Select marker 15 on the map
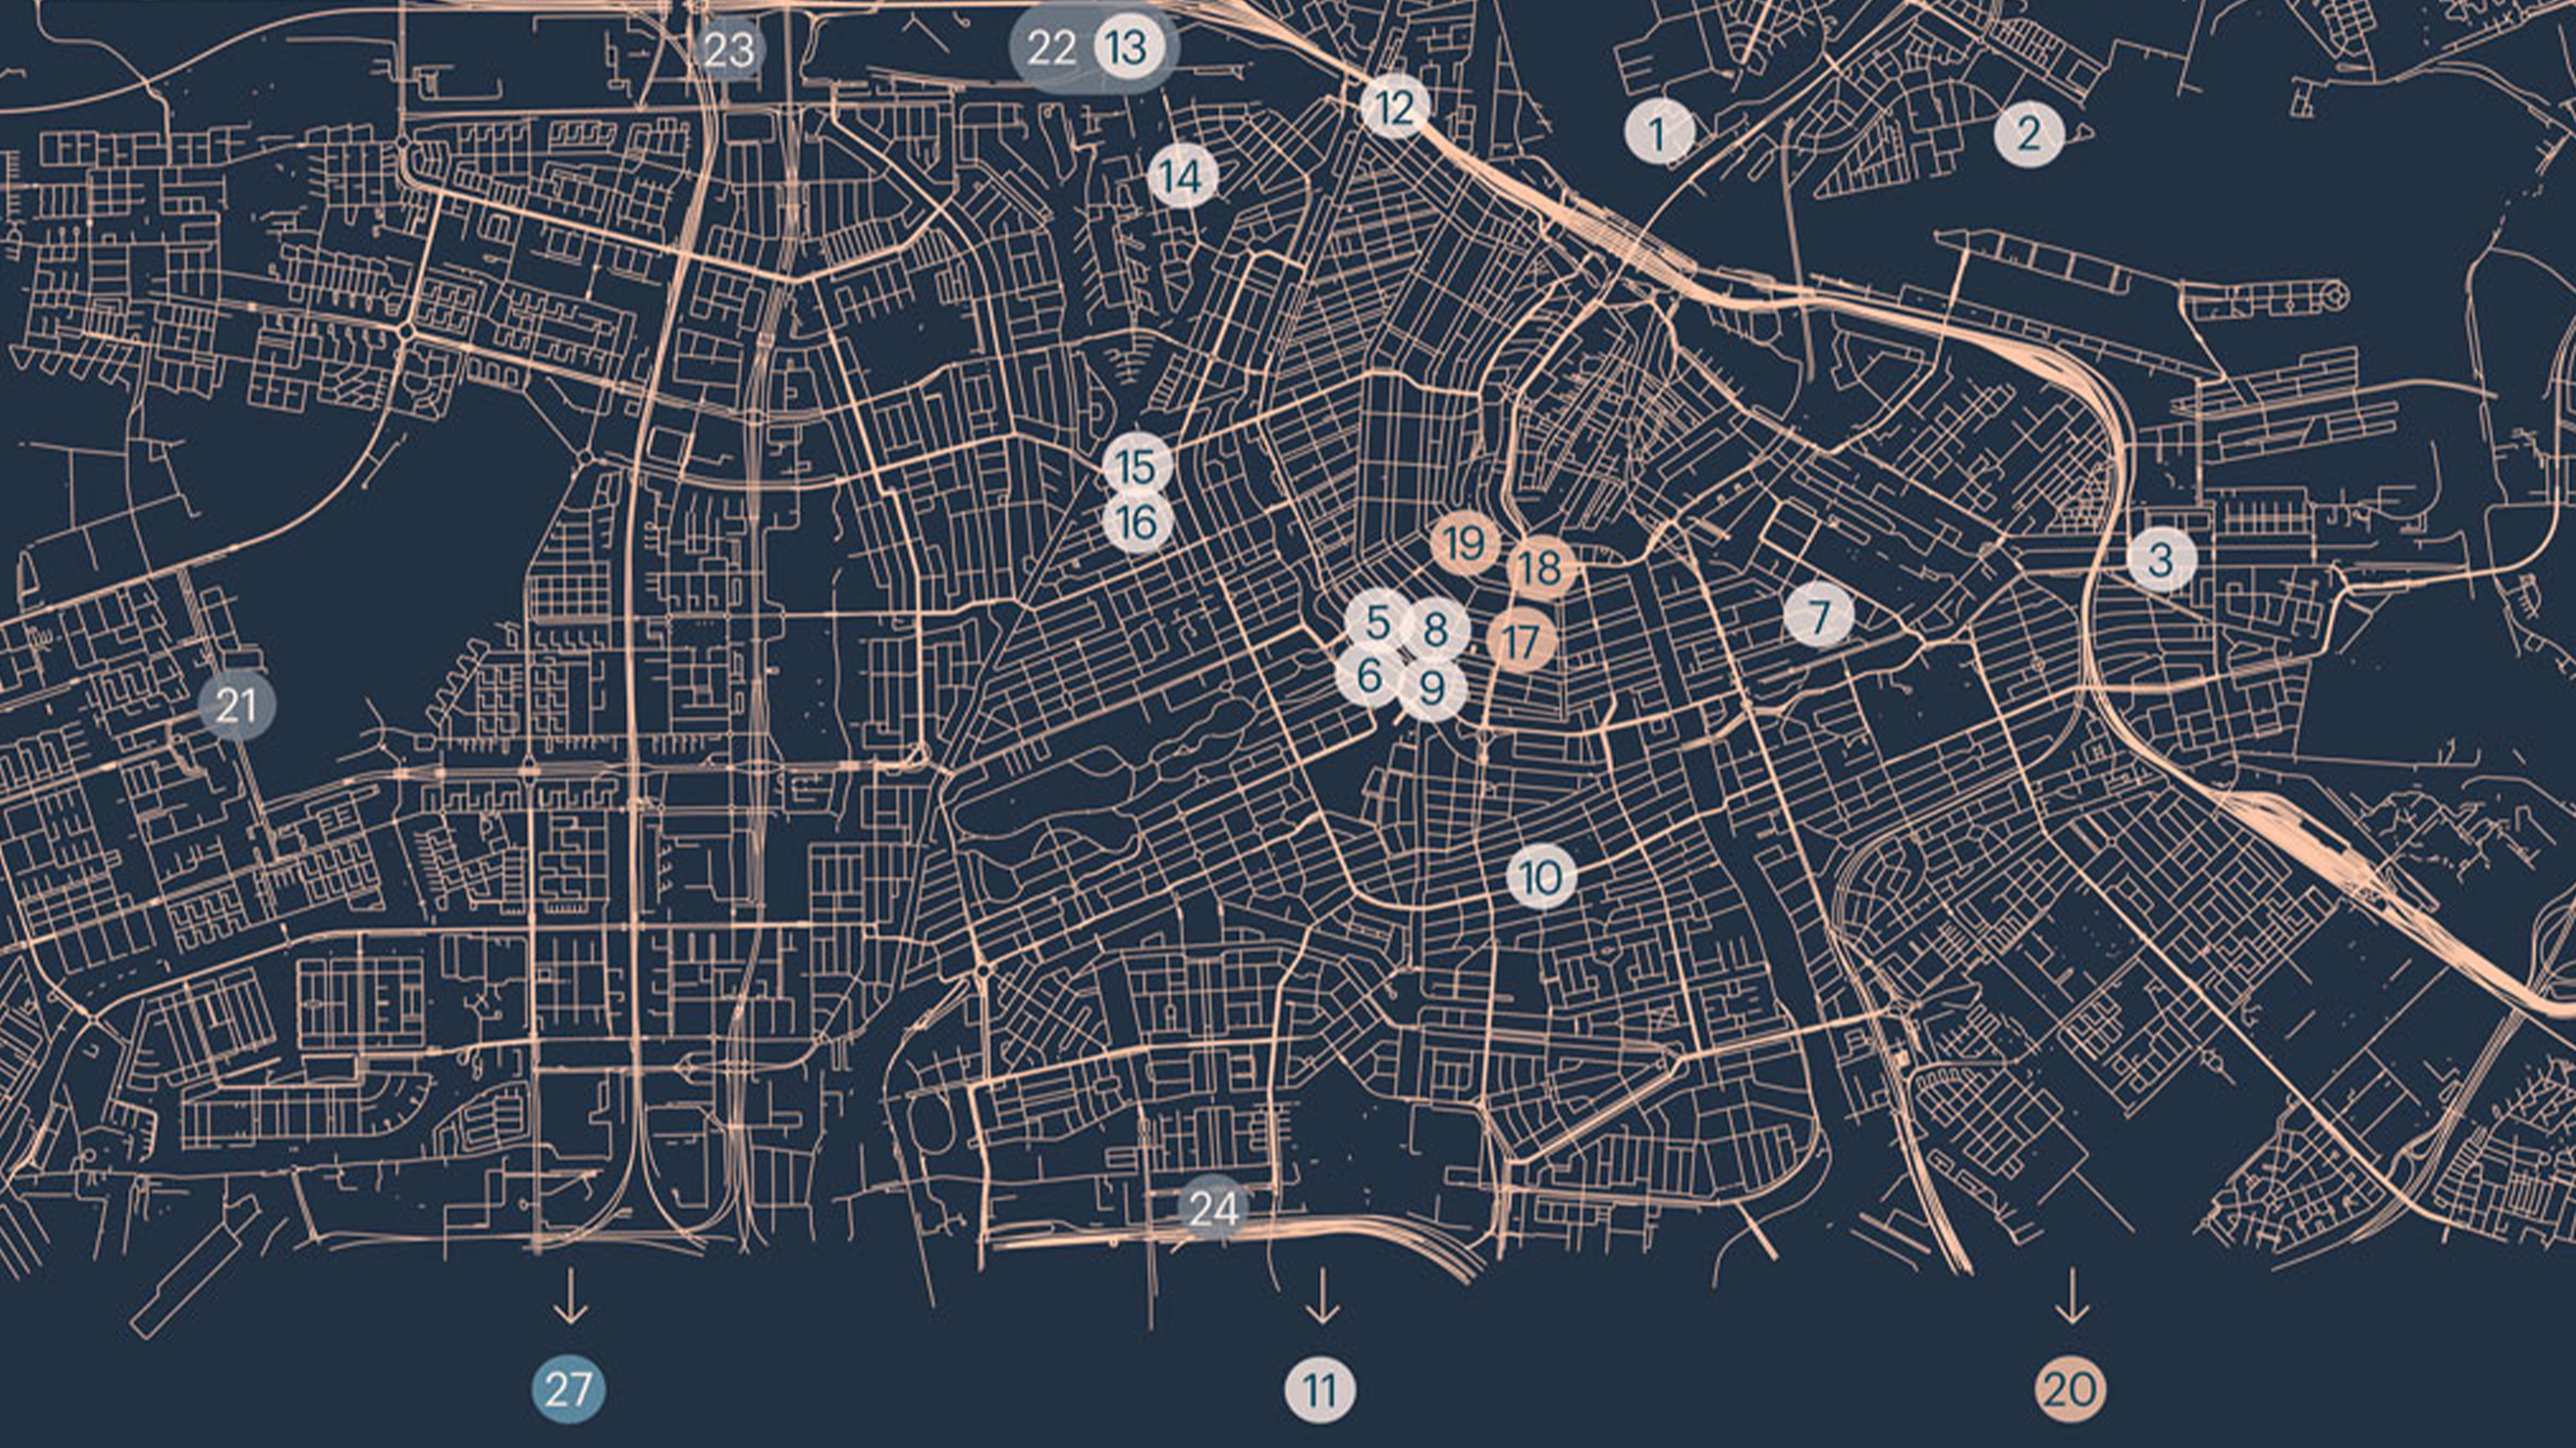Viewport: 2576px width, 1448px height. (1137, 467)
